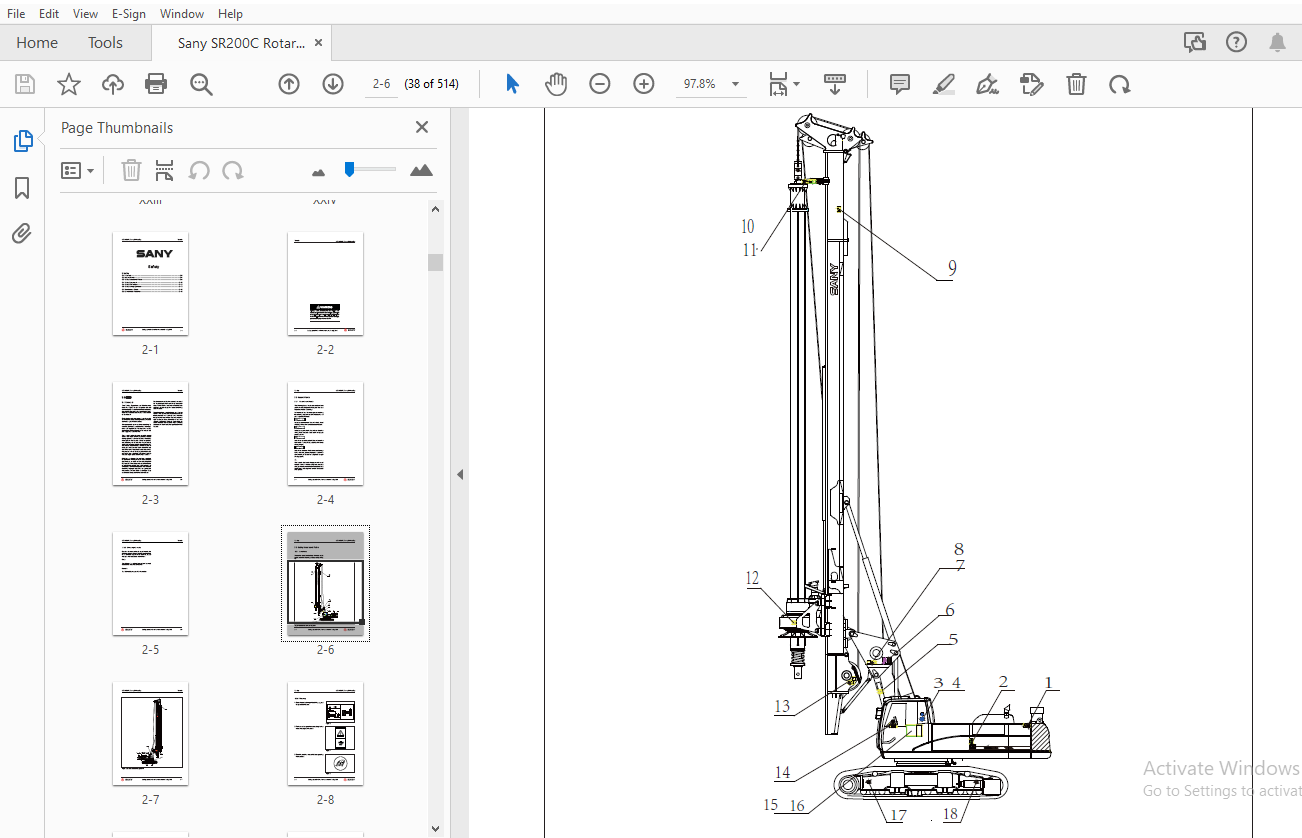Delete pages in thumbnails panel
This screenshot has width=1302, height=838.
131,170
